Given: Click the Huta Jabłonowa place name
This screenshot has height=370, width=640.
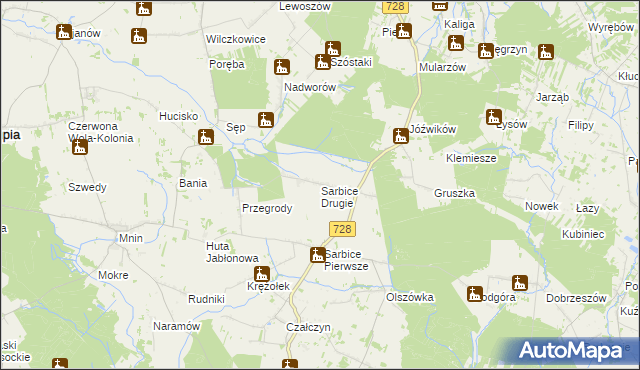Looking at the screenshot, I should point(232,252).
